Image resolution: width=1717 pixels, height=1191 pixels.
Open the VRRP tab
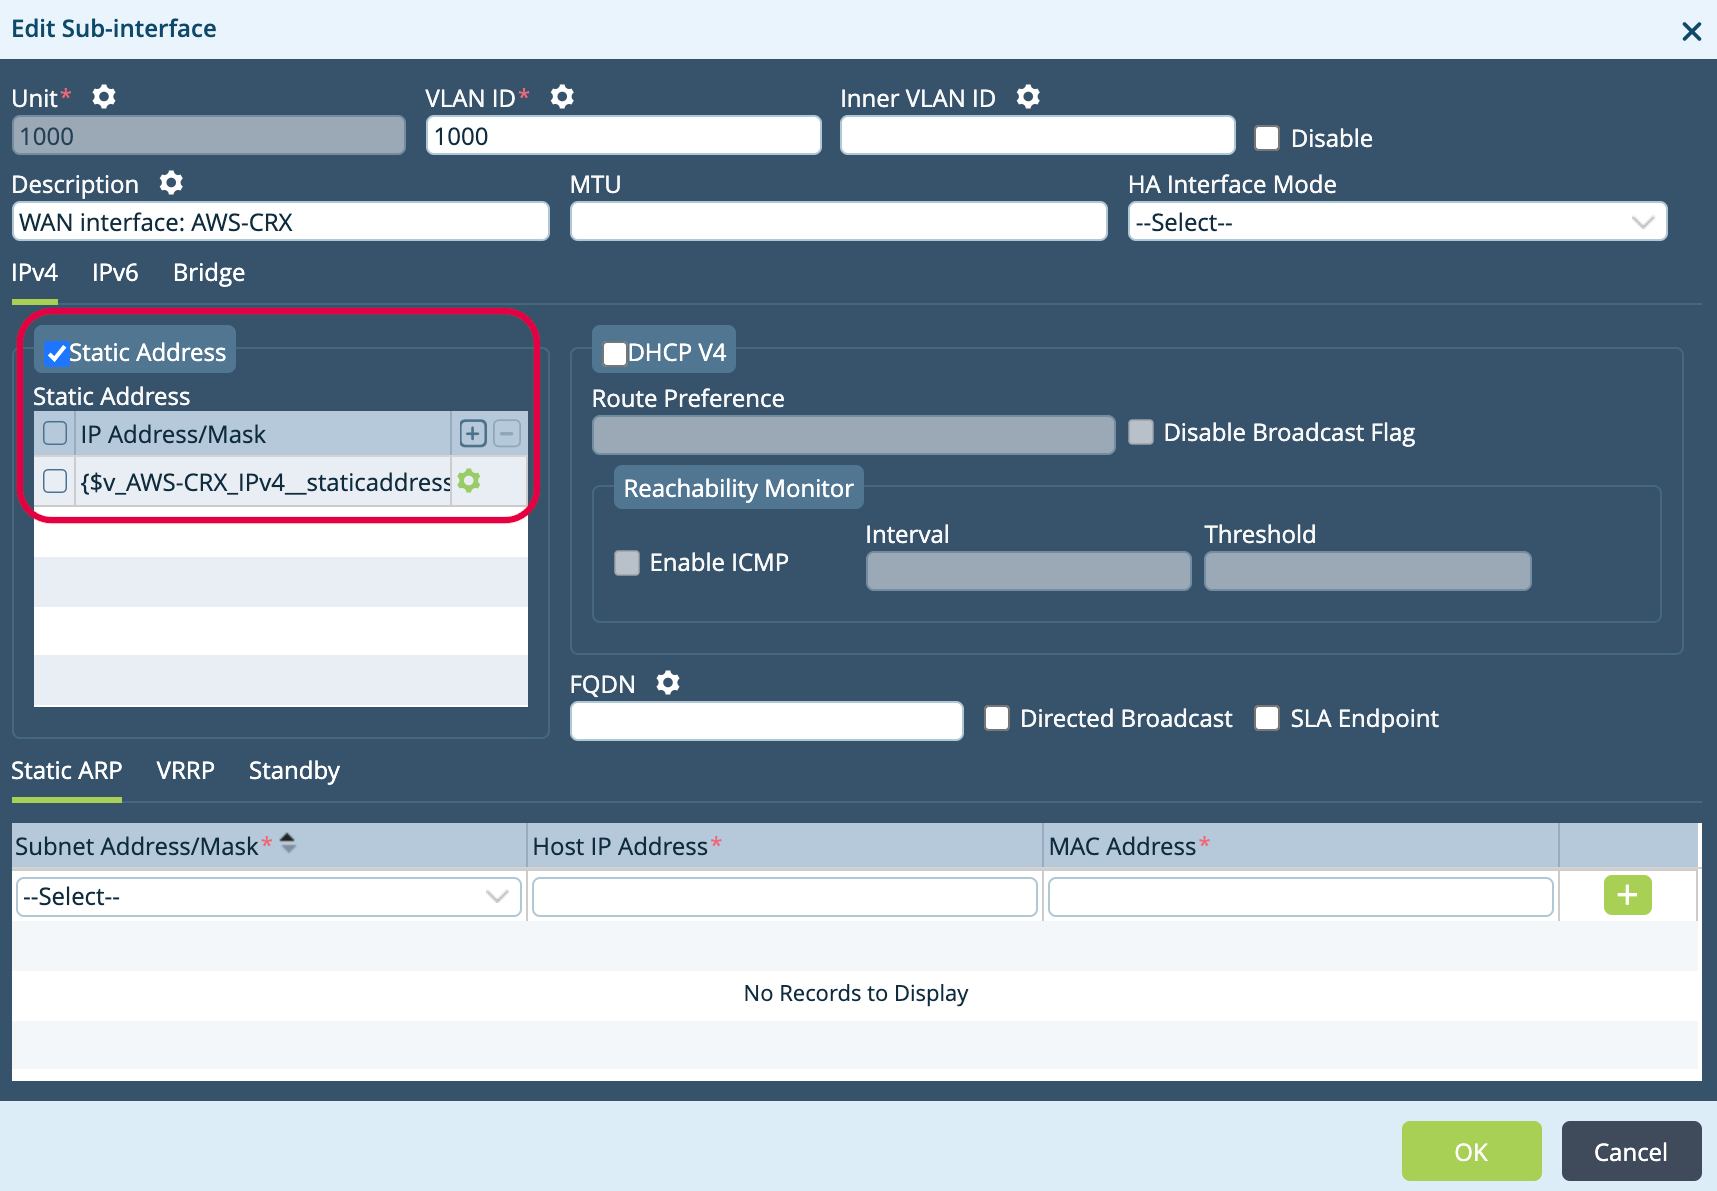pyautogui.click(x=185, y=771)
